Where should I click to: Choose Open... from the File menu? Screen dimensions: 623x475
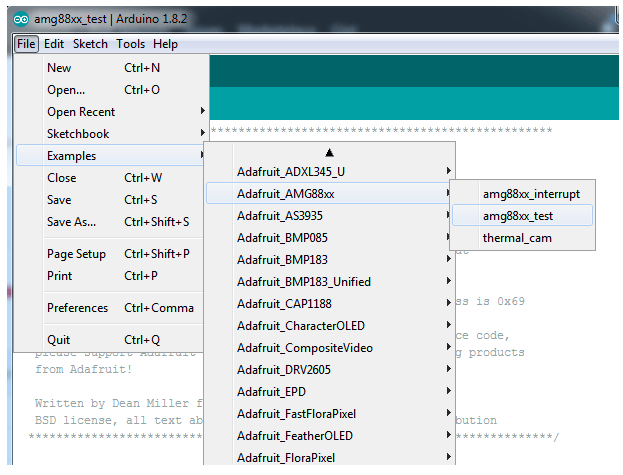pyautogui.click(x=110, y=90)
